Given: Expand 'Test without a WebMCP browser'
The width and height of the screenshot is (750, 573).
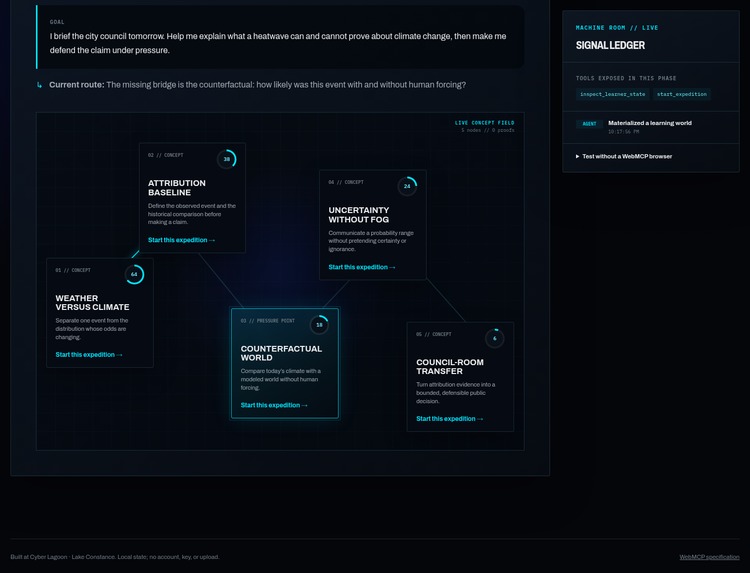Looking at the screenshot, I should [x=624, y=156].
